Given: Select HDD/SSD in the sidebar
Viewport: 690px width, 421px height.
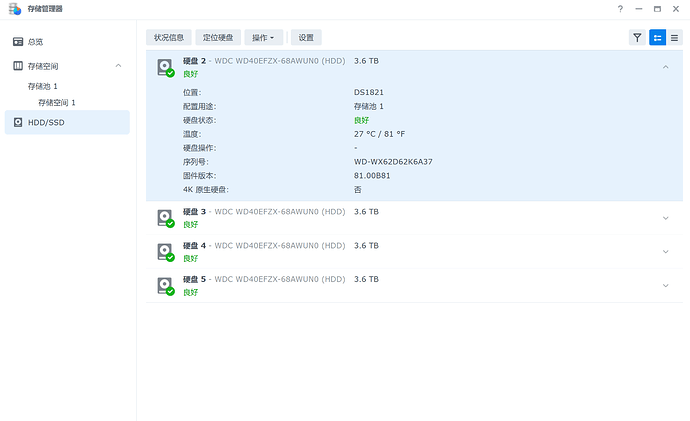Looking at the screenshot, I should (x=48, y=122).
